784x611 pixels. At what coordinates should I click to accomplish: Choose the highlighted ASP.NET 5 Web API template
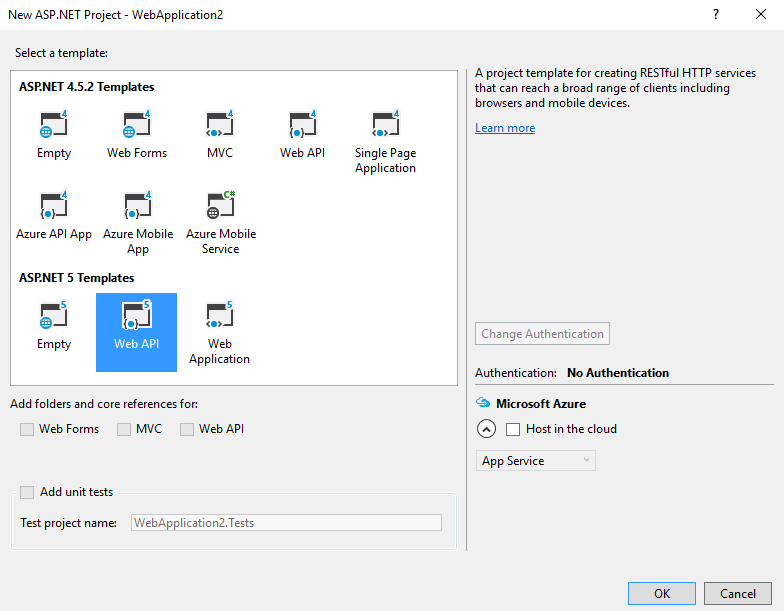click(136, 332)
